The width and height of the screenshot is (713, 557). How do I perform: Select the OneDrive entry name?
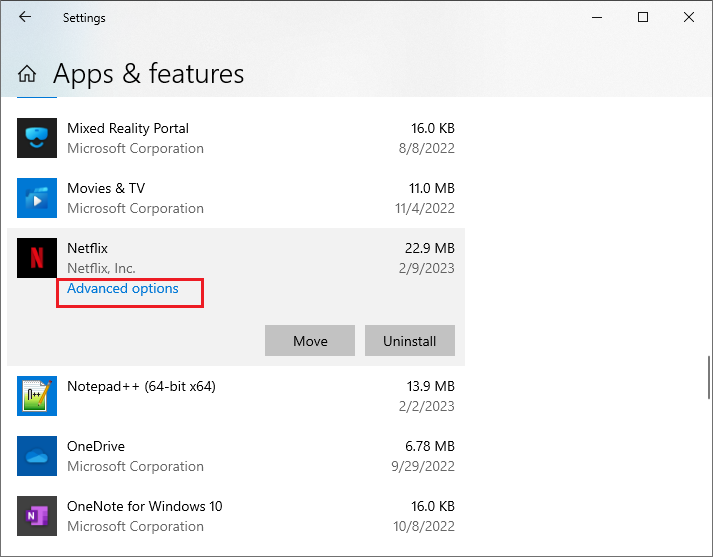pyautogui.click(x=96, y=446)
